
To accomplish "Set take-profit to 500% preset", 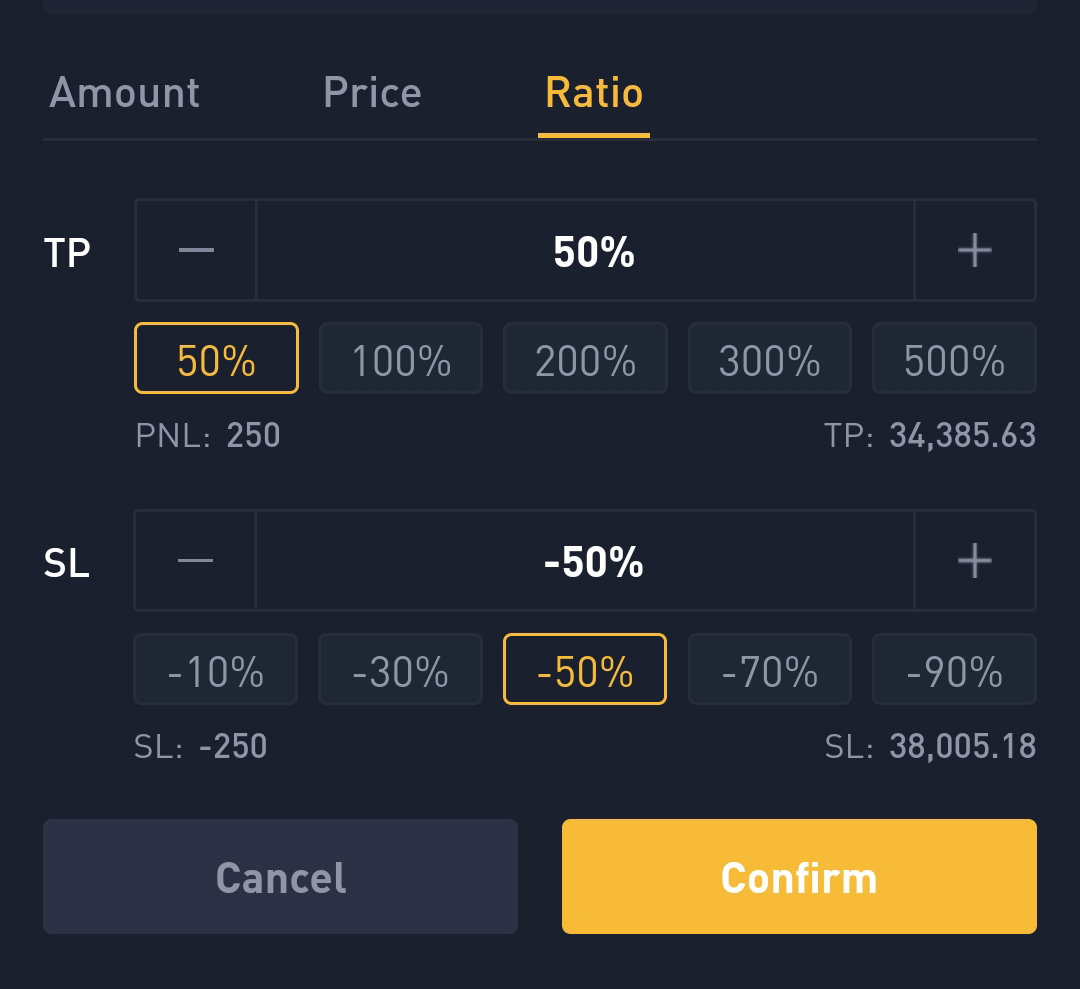I will pyautogui.click(x=954, y=358).
